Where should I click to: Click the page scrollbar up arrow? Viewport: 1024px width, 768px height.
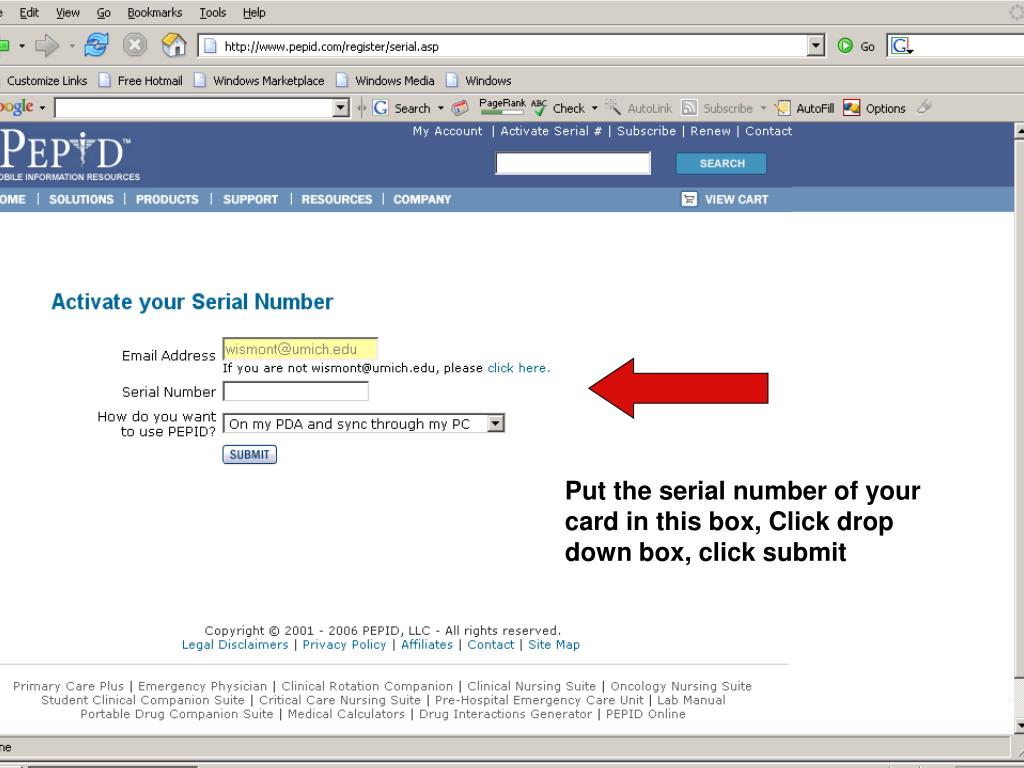(x=1019, y=131)
